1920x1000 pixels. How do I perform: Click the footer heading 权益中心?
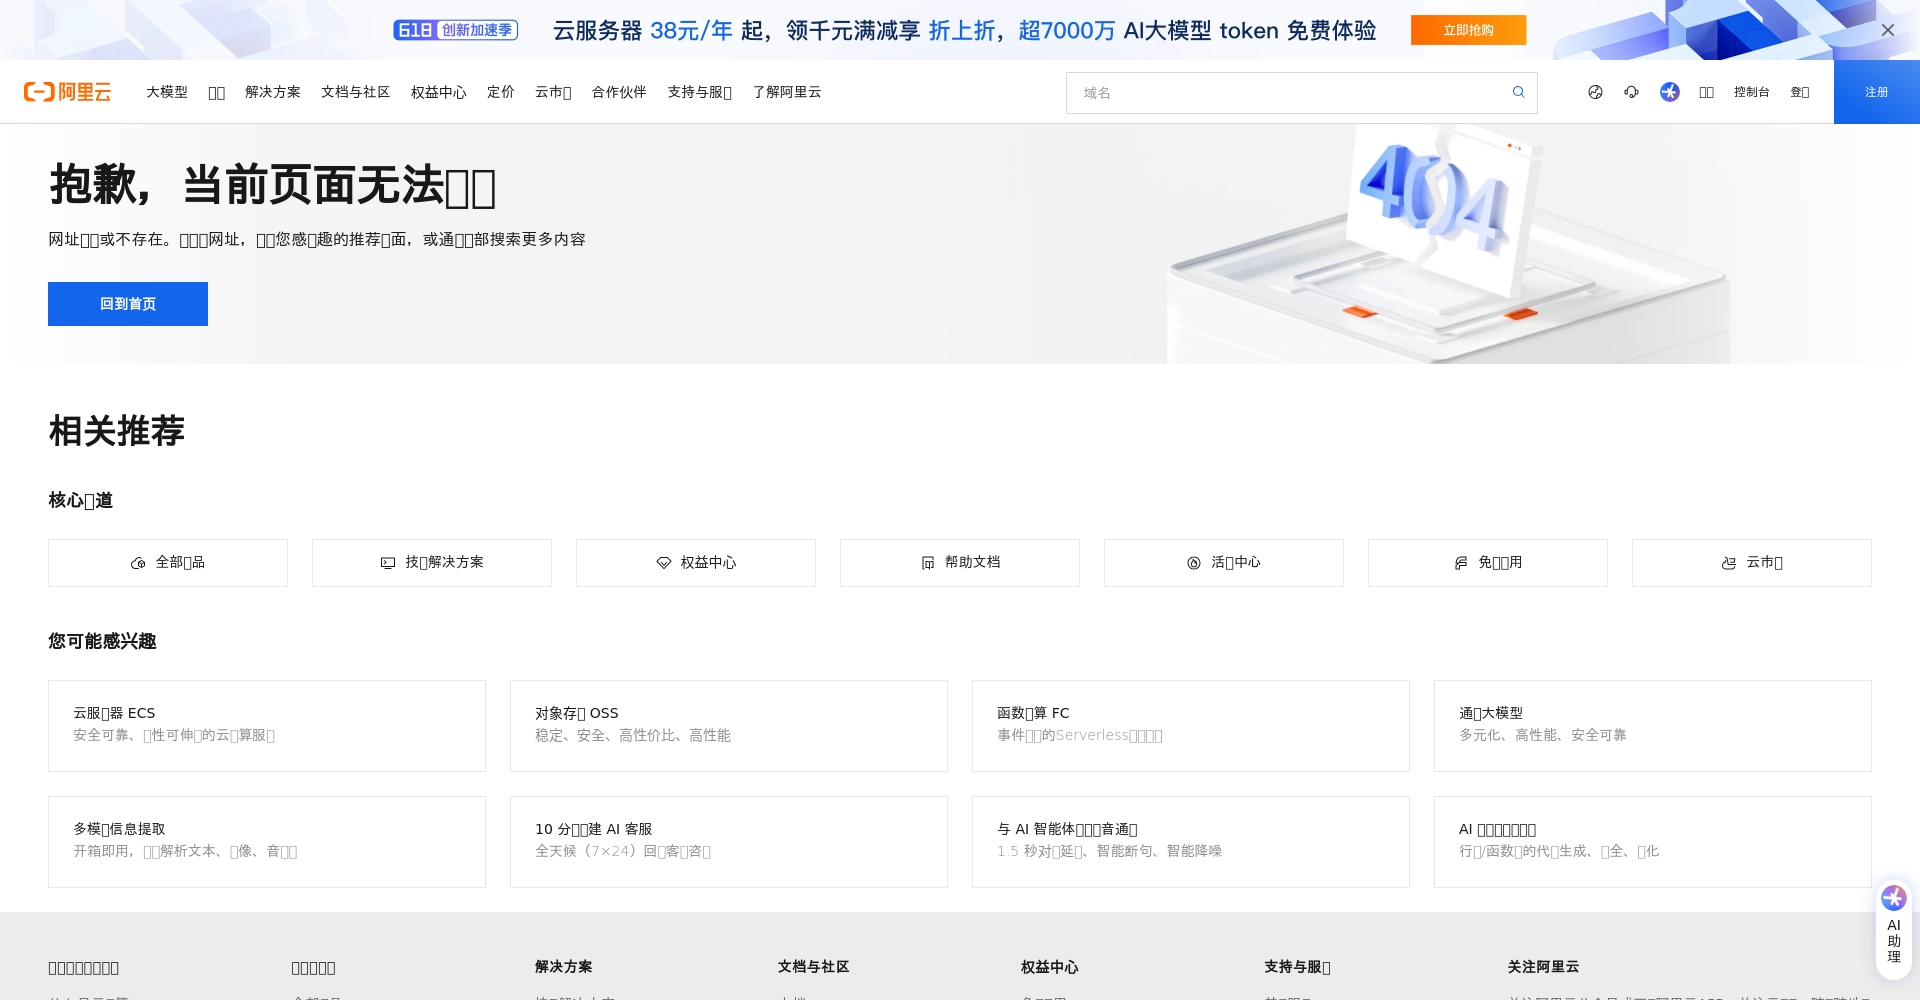tap(1049, 967)
